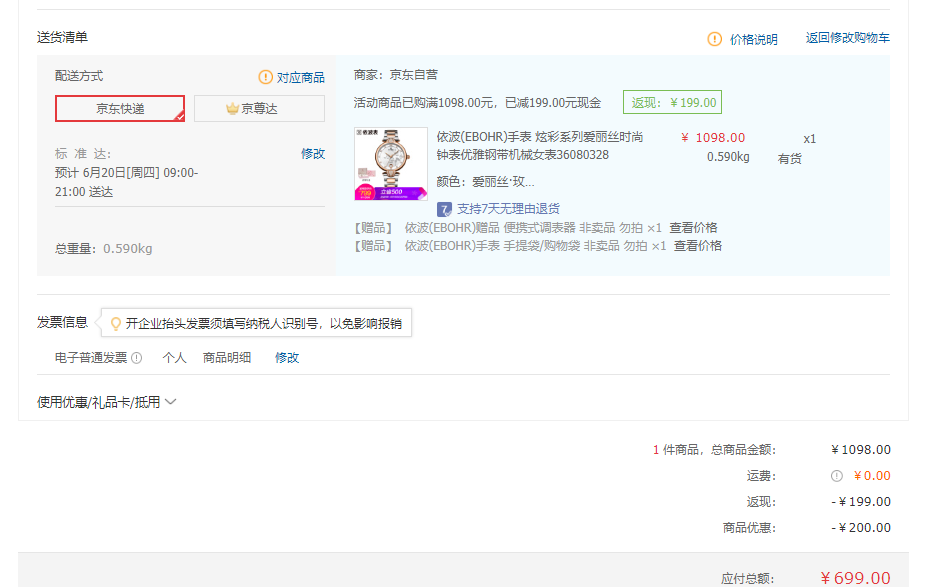
Task: Click the 商家: 京东自营 label
Action: (x=396, y=75)
